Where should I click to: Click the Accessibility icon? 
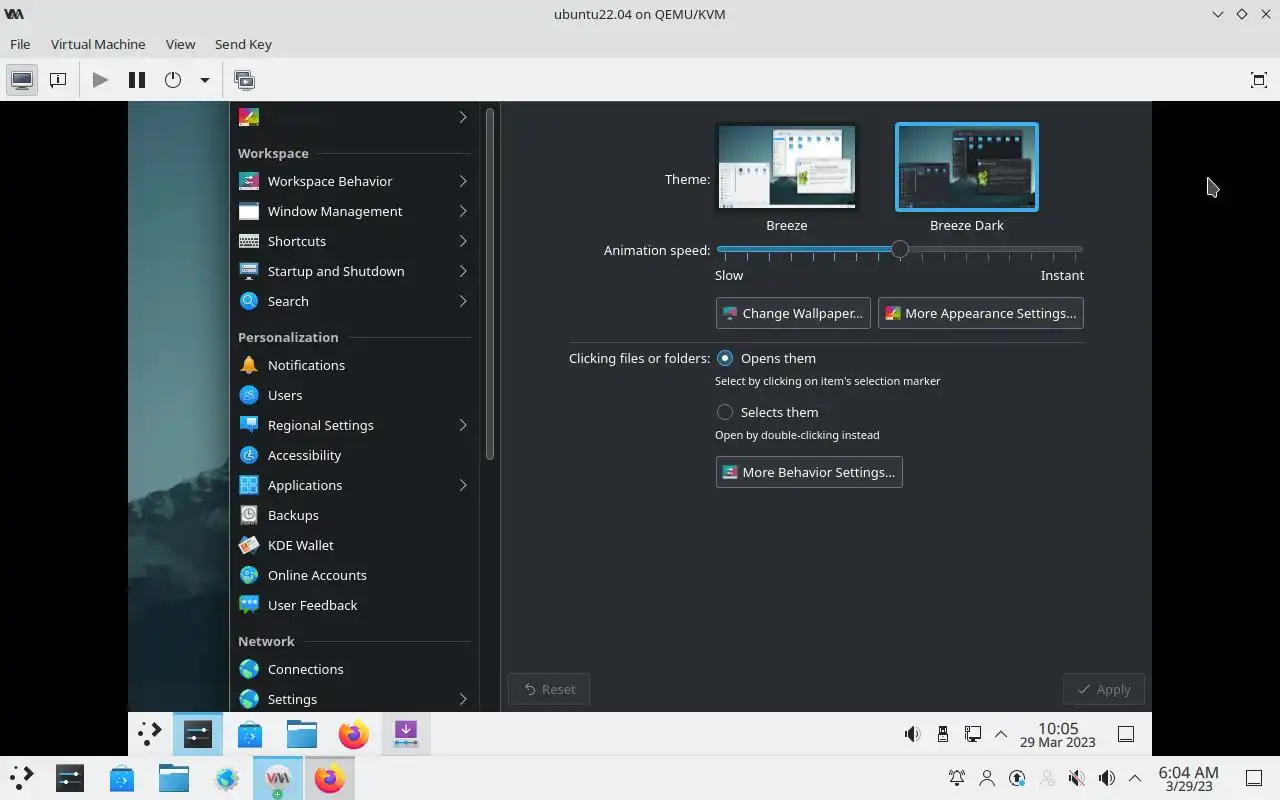pos(249,455)
